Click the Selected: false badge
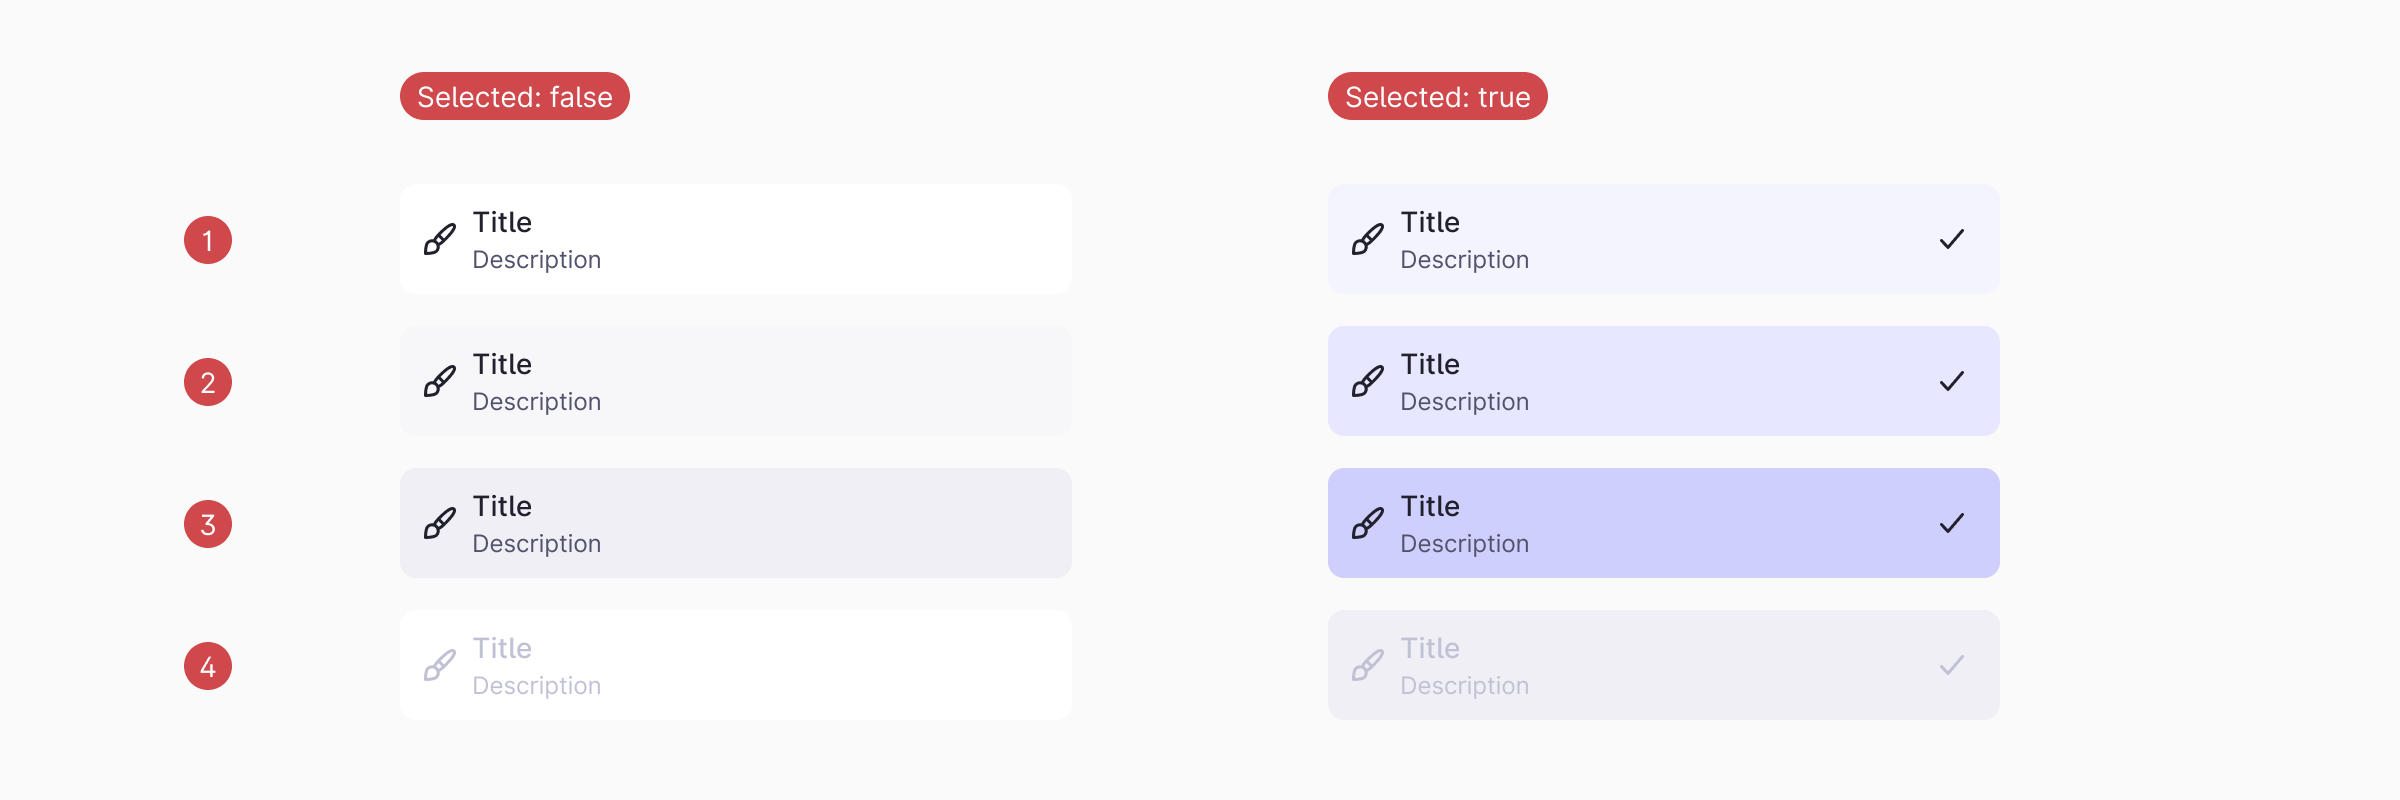This screenshot has height=800, width=2400. point(514,96)
